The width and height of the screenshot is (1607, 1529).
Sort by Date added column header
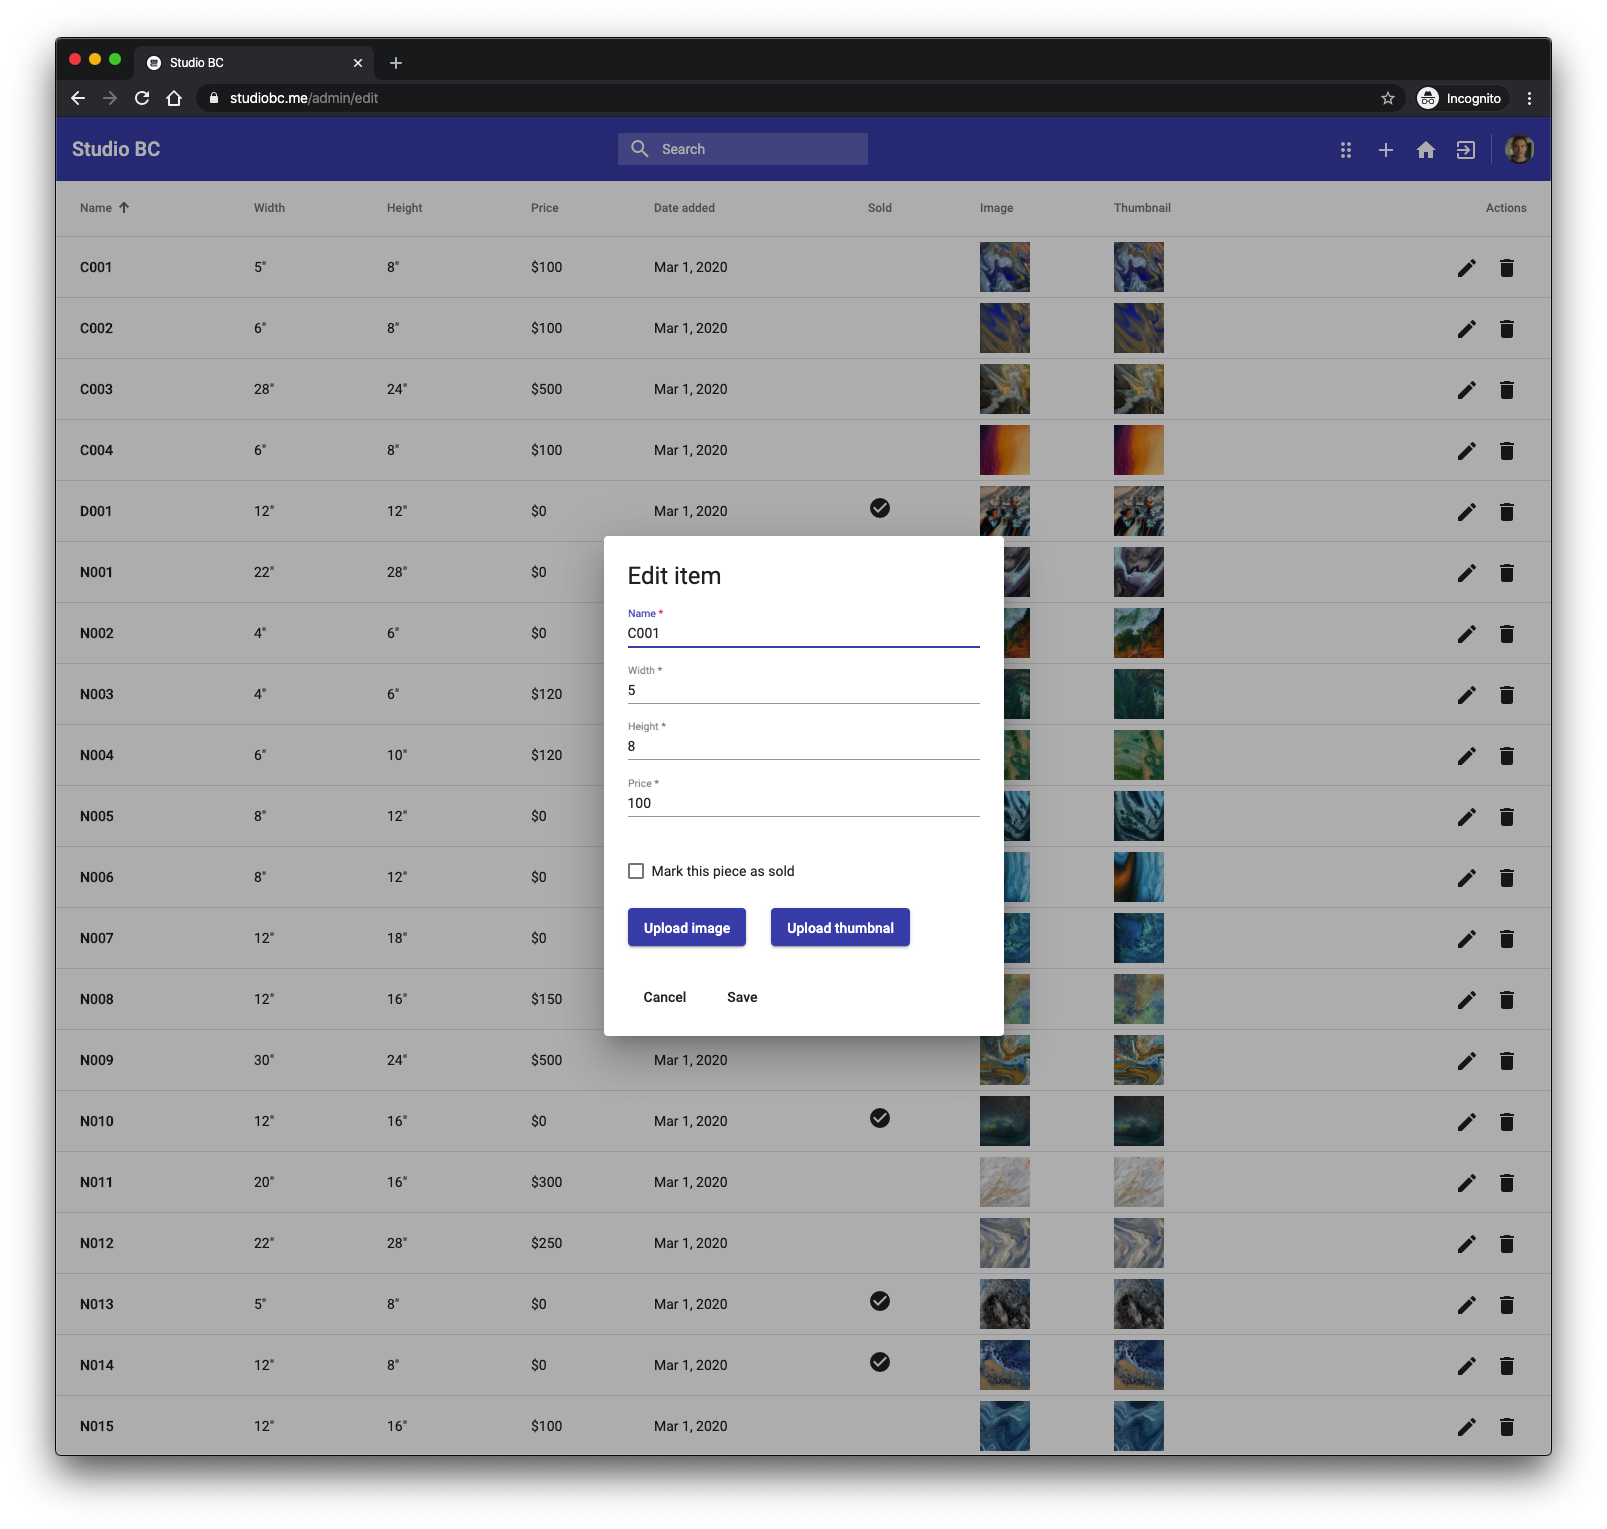684,208
